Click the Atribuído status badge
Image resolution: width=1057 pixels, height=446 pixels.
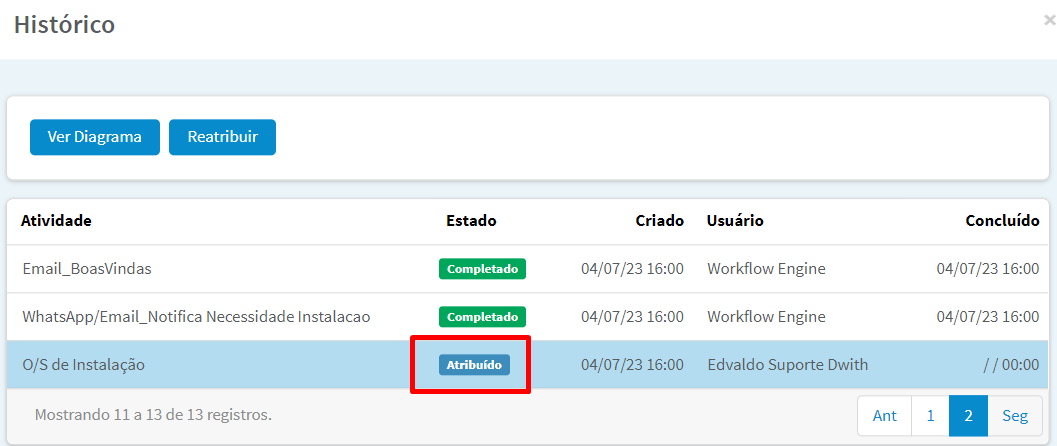pyautogui.click(x=475, y=364)
